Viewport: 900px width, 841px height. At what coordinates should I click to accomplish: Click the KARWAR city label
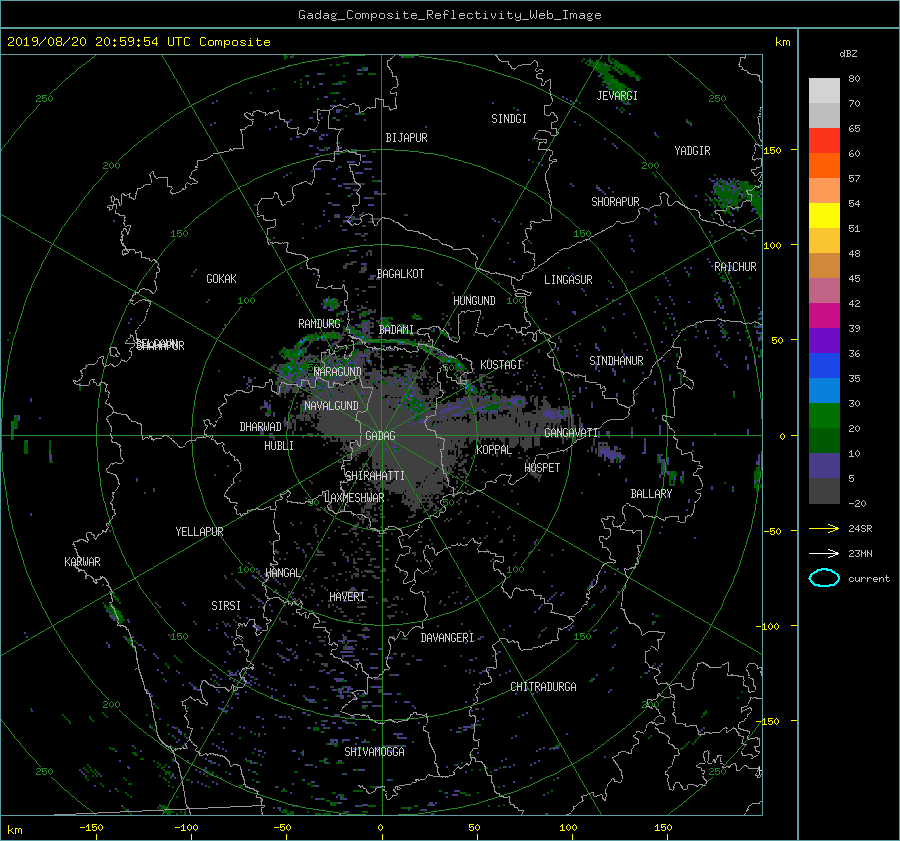(x=82, y=561)
